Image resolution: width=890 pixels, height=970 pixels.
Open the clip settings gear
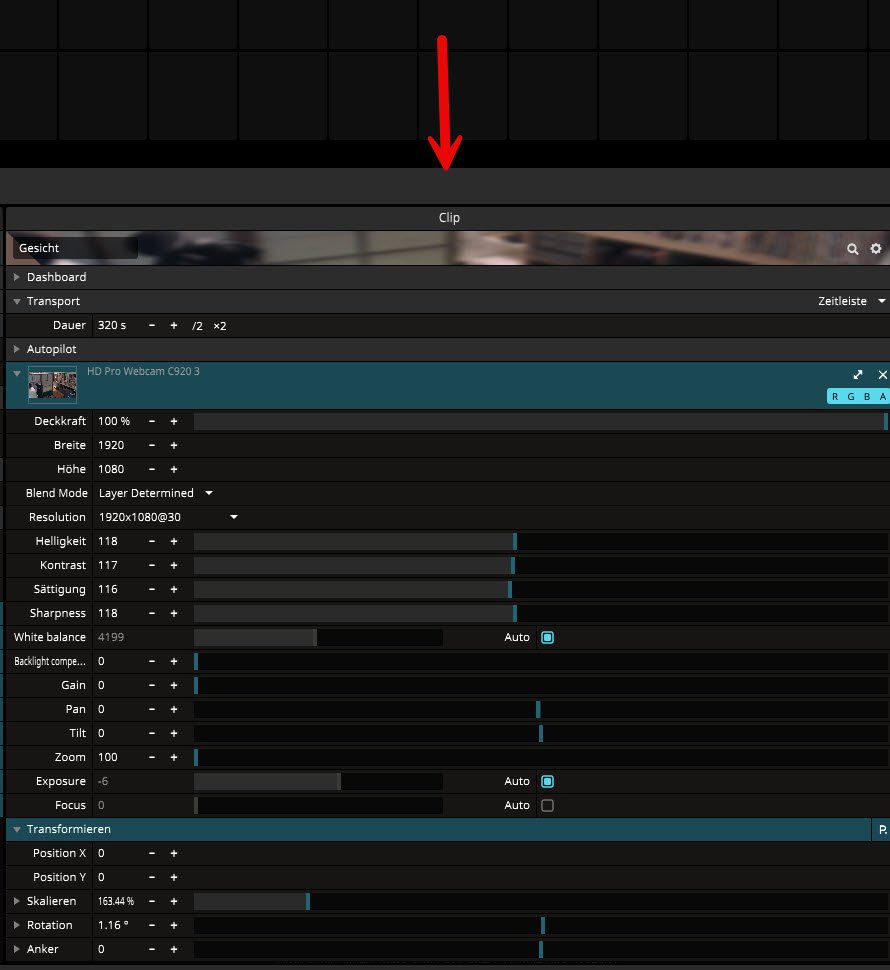coord(876,249)
